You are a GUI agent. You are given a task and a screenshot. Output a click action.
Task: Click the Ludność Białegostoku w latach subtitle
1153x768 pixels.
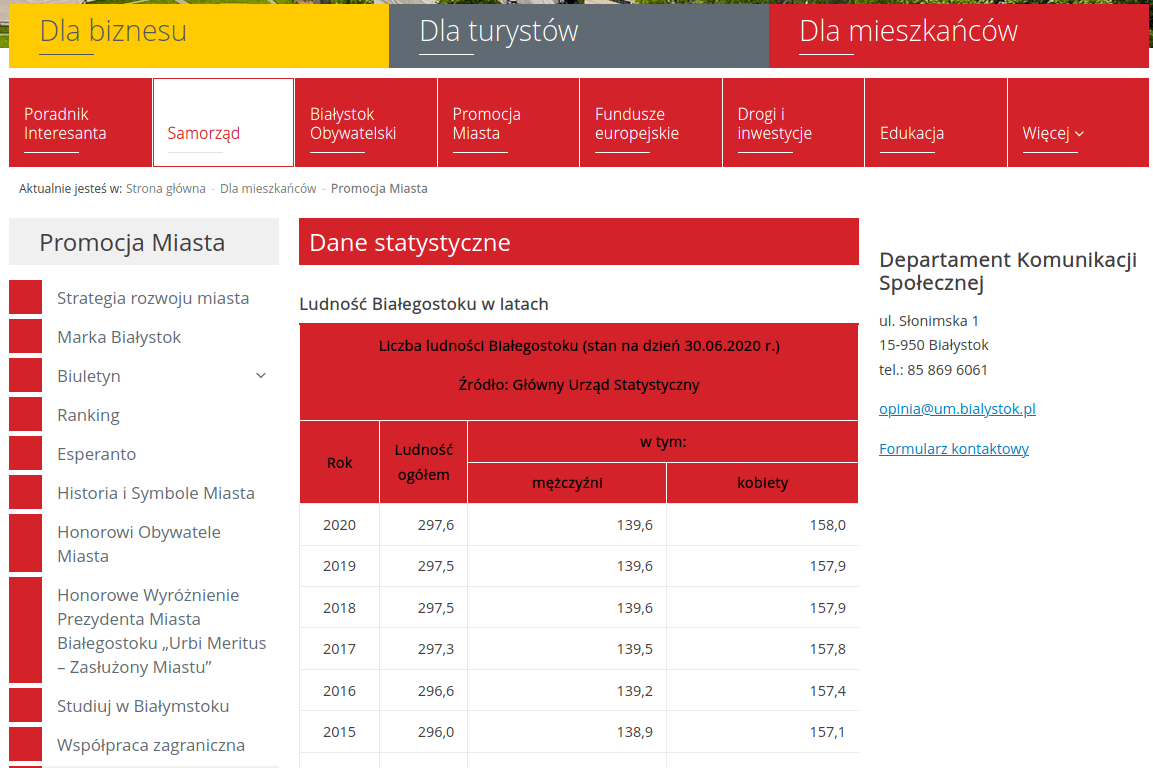point(424,305)
